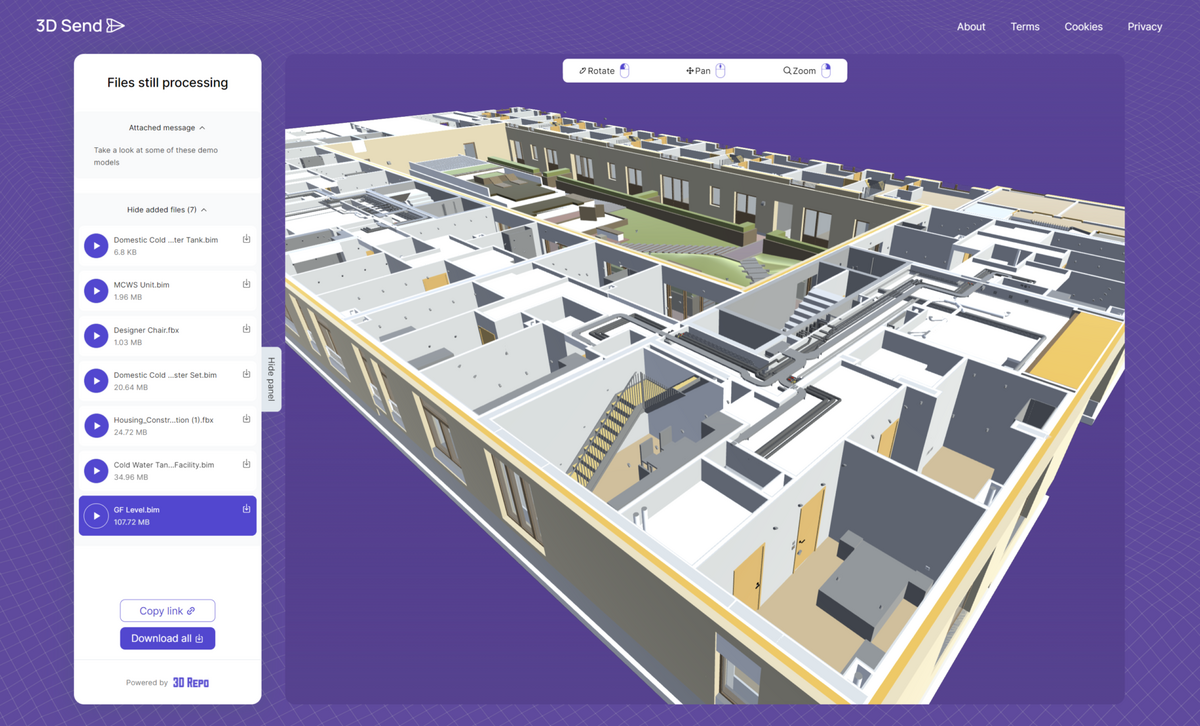Open the Privacy page

tap(1144, 27)
